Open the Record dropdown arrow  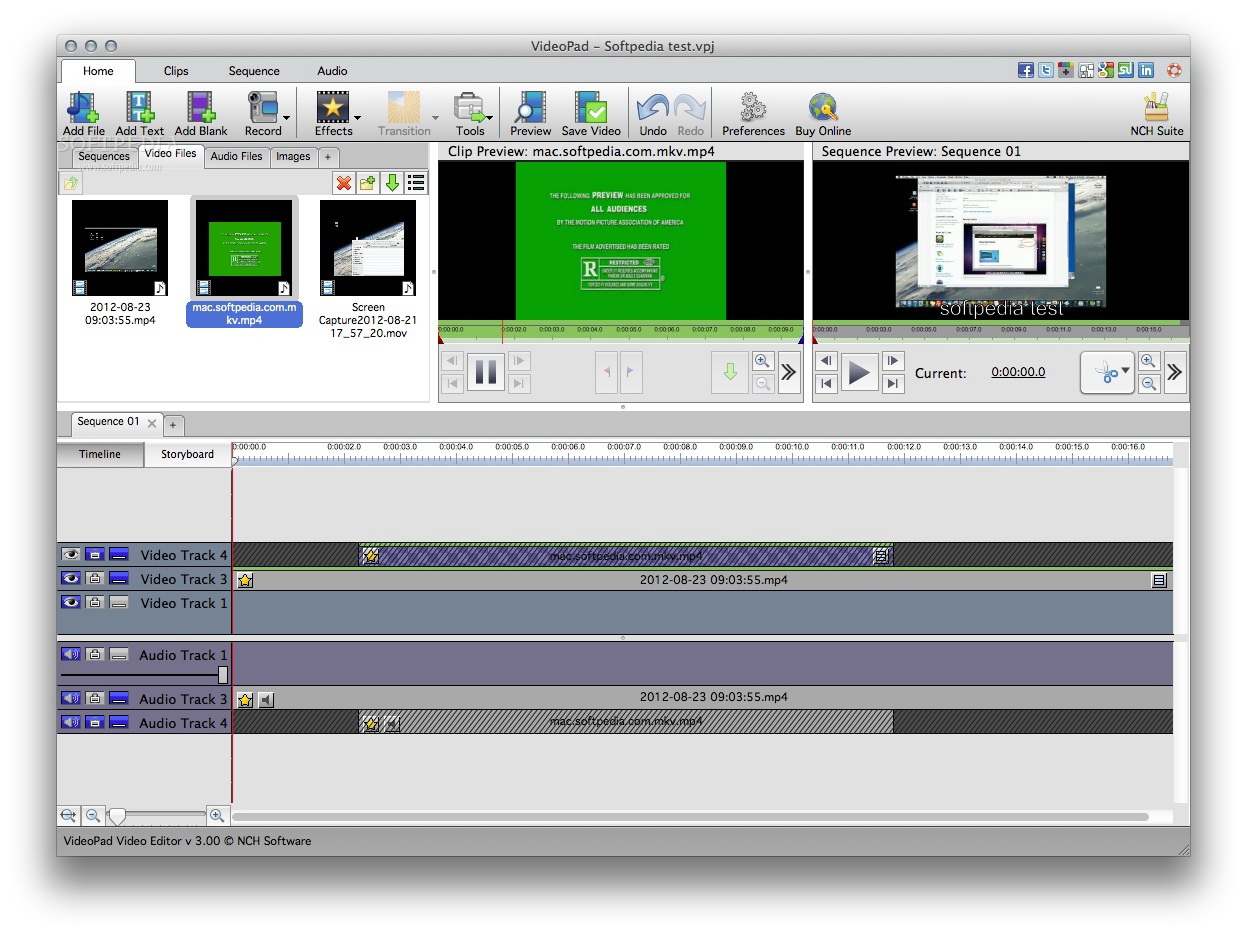click(x=287, y=119)
